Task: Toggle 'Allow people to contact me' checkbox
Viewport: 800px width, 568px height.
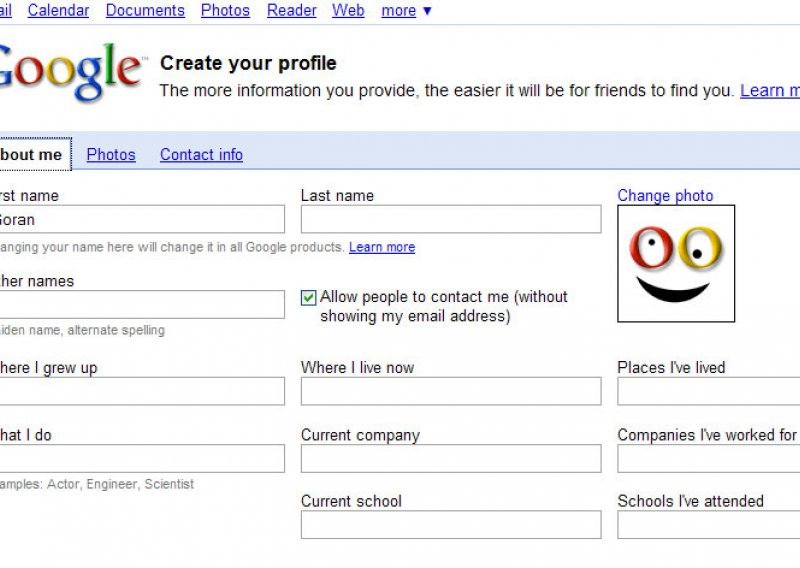Action: point(308,298)
